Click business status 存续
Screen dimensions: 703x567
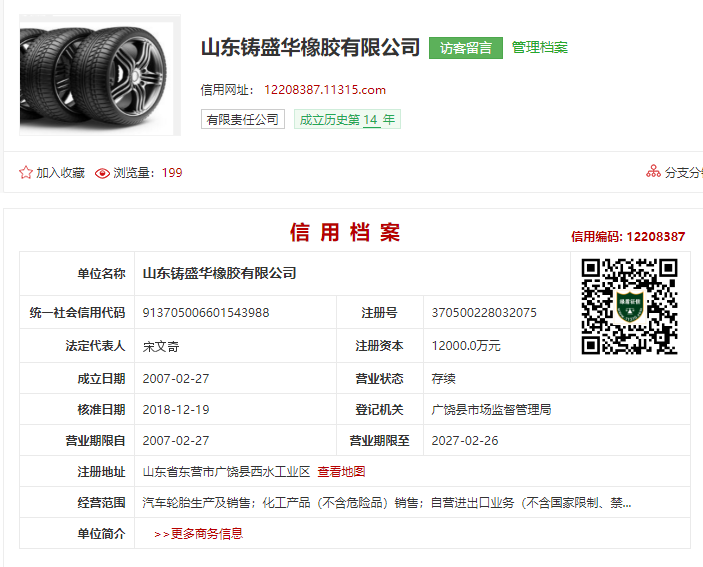[443, 379]
